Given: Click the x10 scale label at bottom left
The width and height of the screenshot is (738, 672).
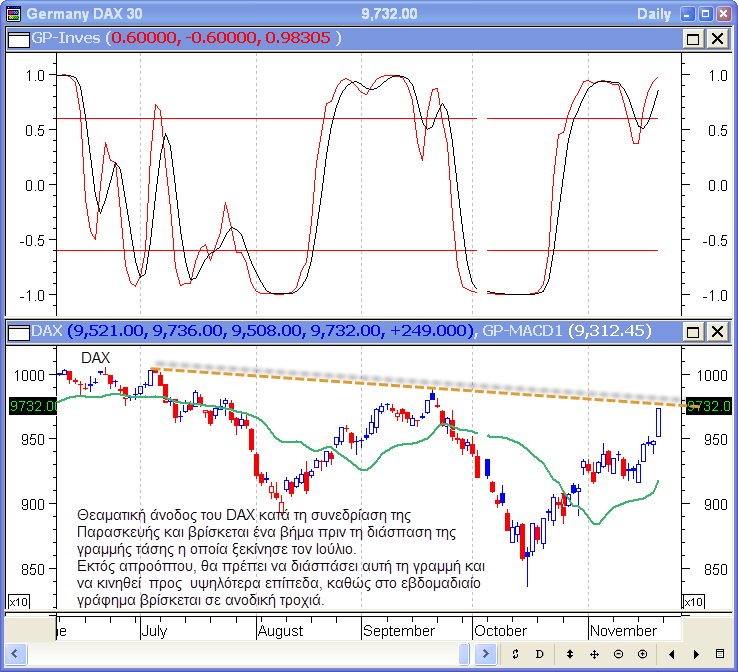Looking at the screenshot, I should pos(18,601).
